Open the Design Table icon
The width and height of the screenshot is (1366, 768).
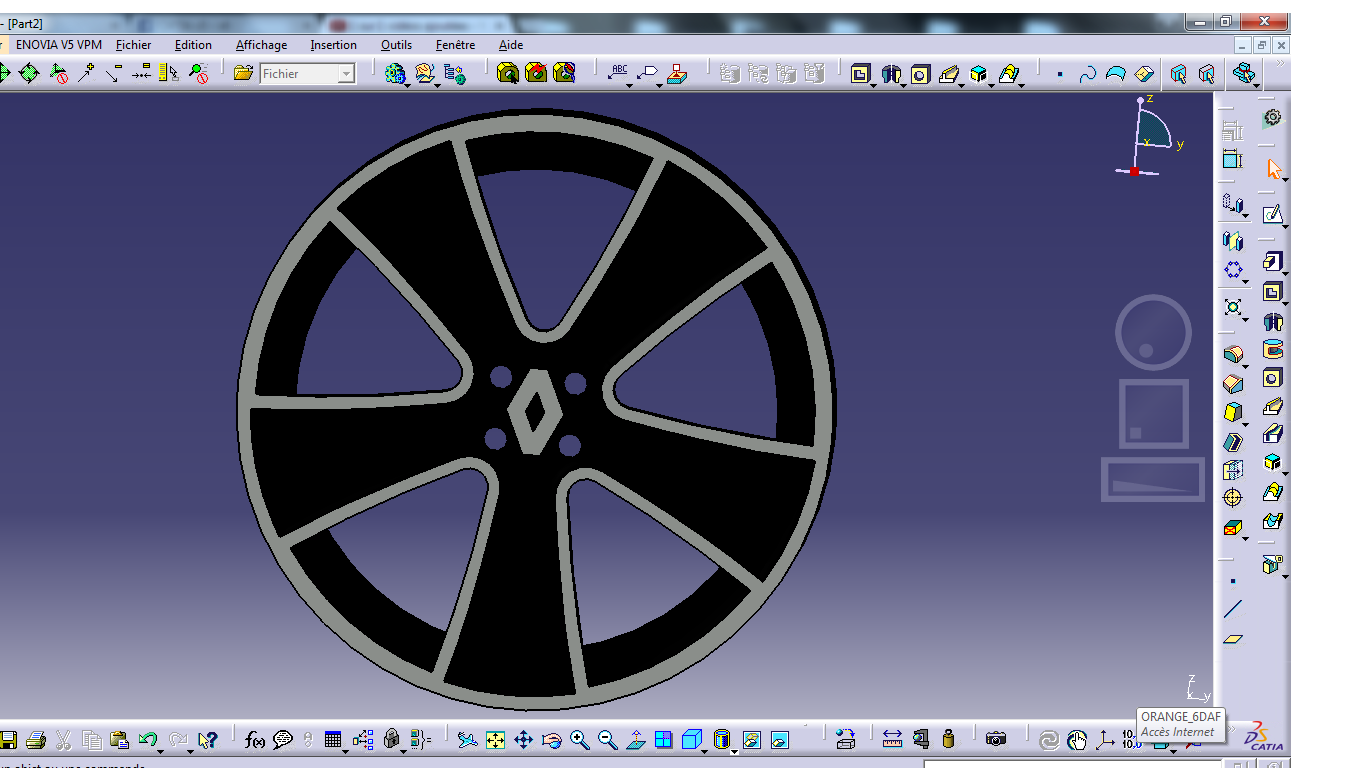click(x=333, y=740)
